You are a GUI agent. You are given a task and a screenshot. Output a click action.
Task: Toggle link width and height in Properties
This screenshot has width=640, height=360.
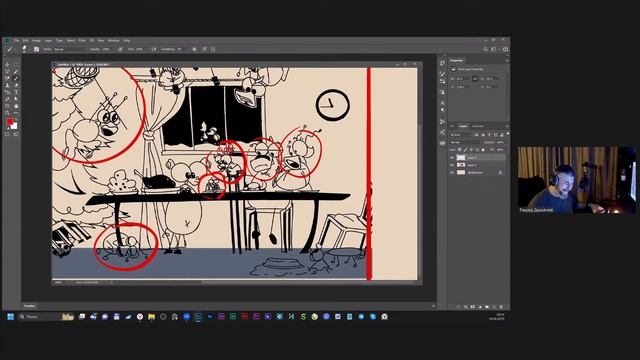[x=475, y=78]
